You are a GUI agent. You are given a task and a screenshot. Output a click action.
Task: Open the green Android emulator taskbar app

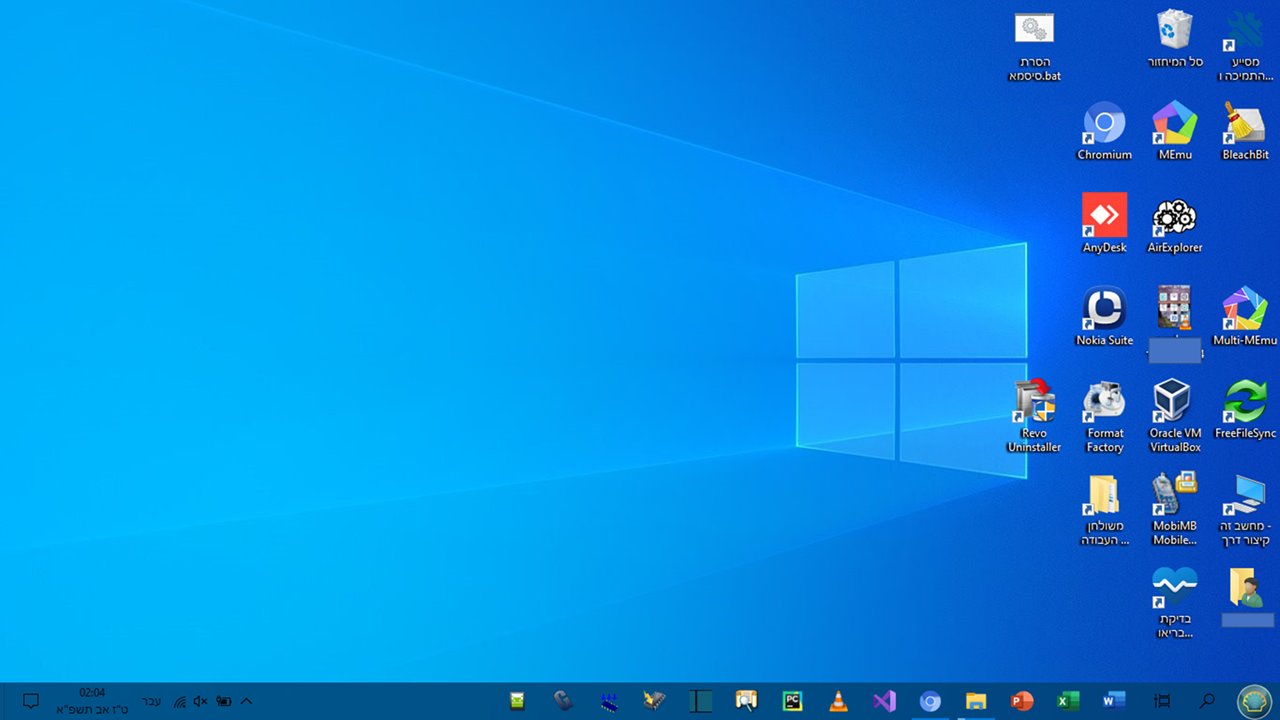point(517,701)
